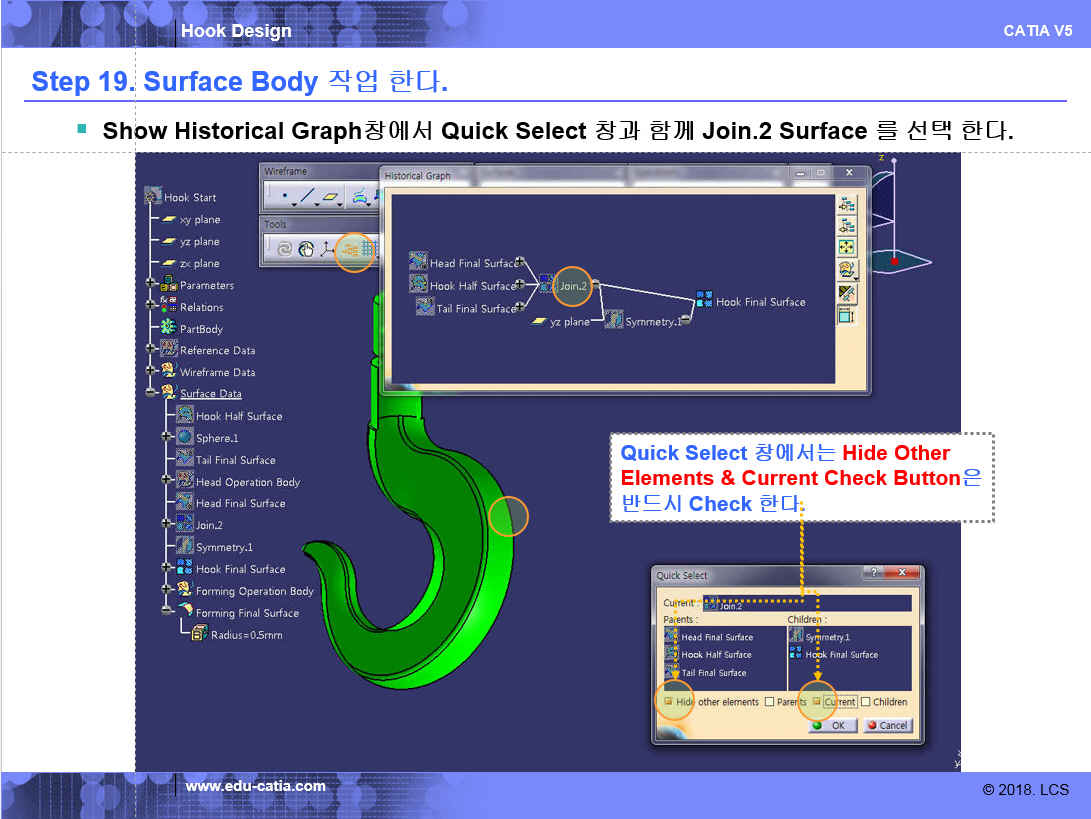Click the Join.2 node in Historical Graph

pos(572,286)
